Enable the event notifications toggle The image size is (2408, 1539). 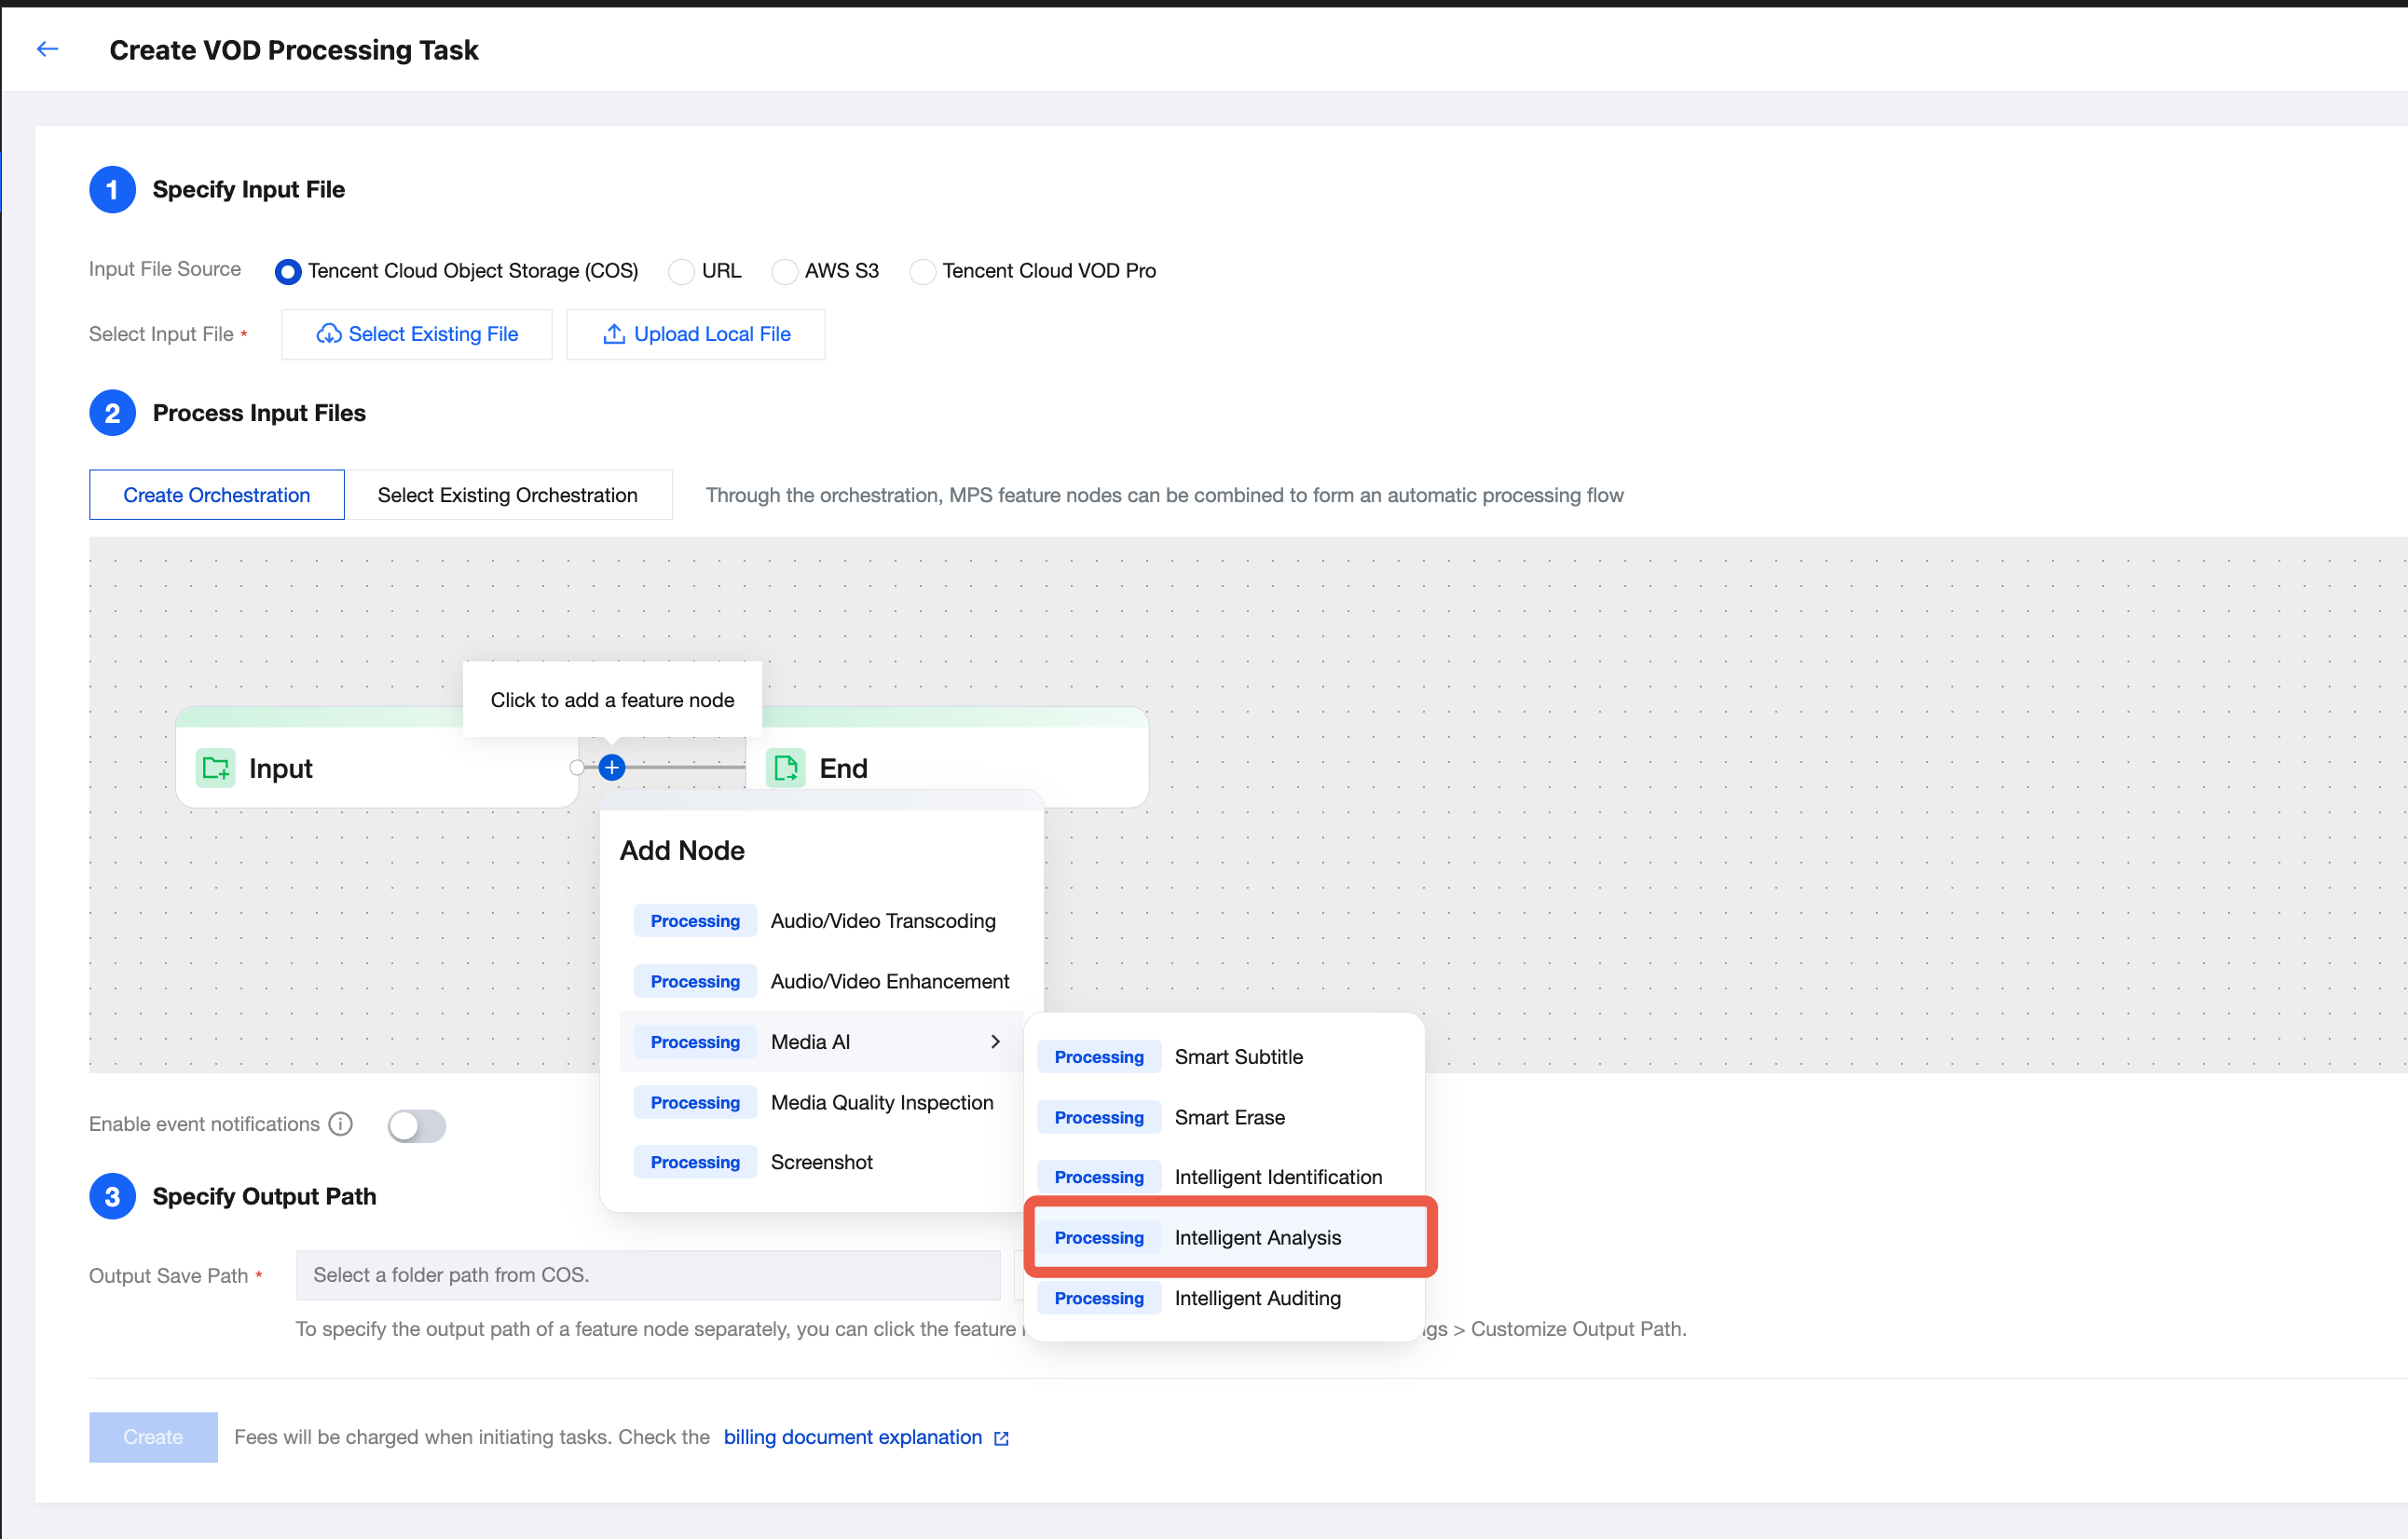(417, 1125)
